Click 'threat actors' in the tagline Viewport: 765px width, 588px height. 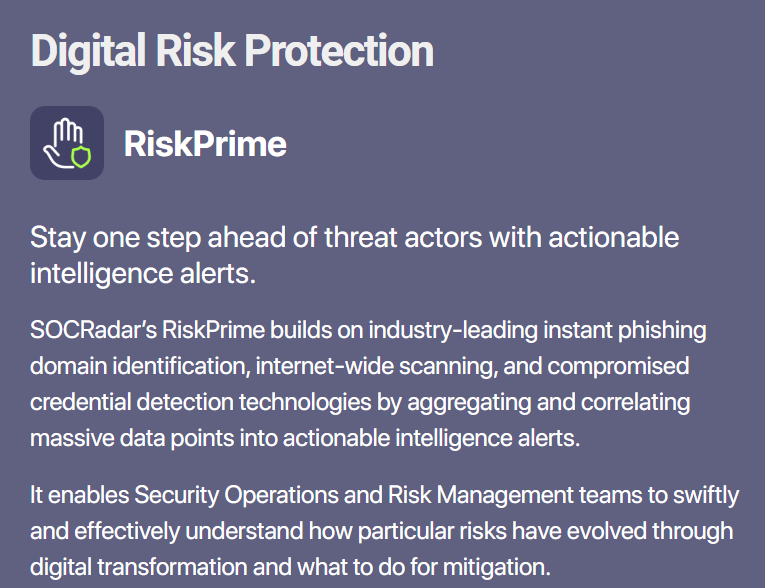coord(403,238)
